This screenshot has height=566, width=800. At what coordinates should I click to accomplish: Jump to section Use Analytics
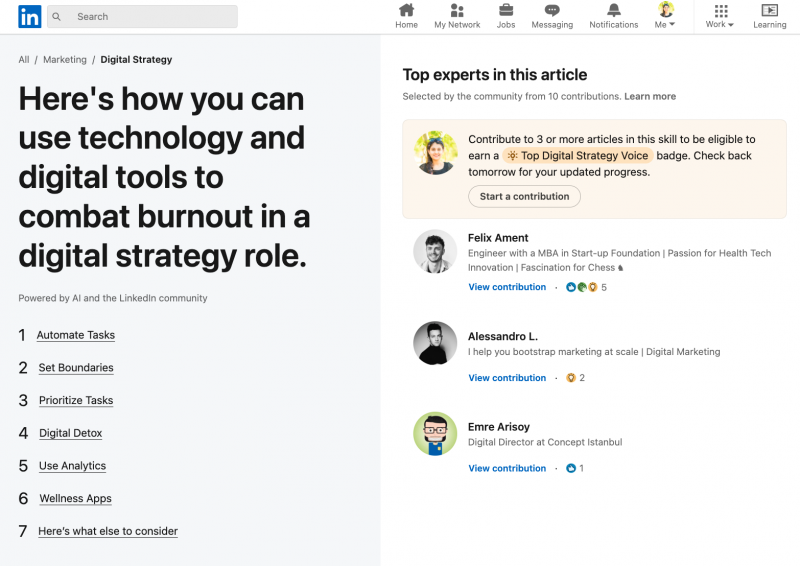72,465
